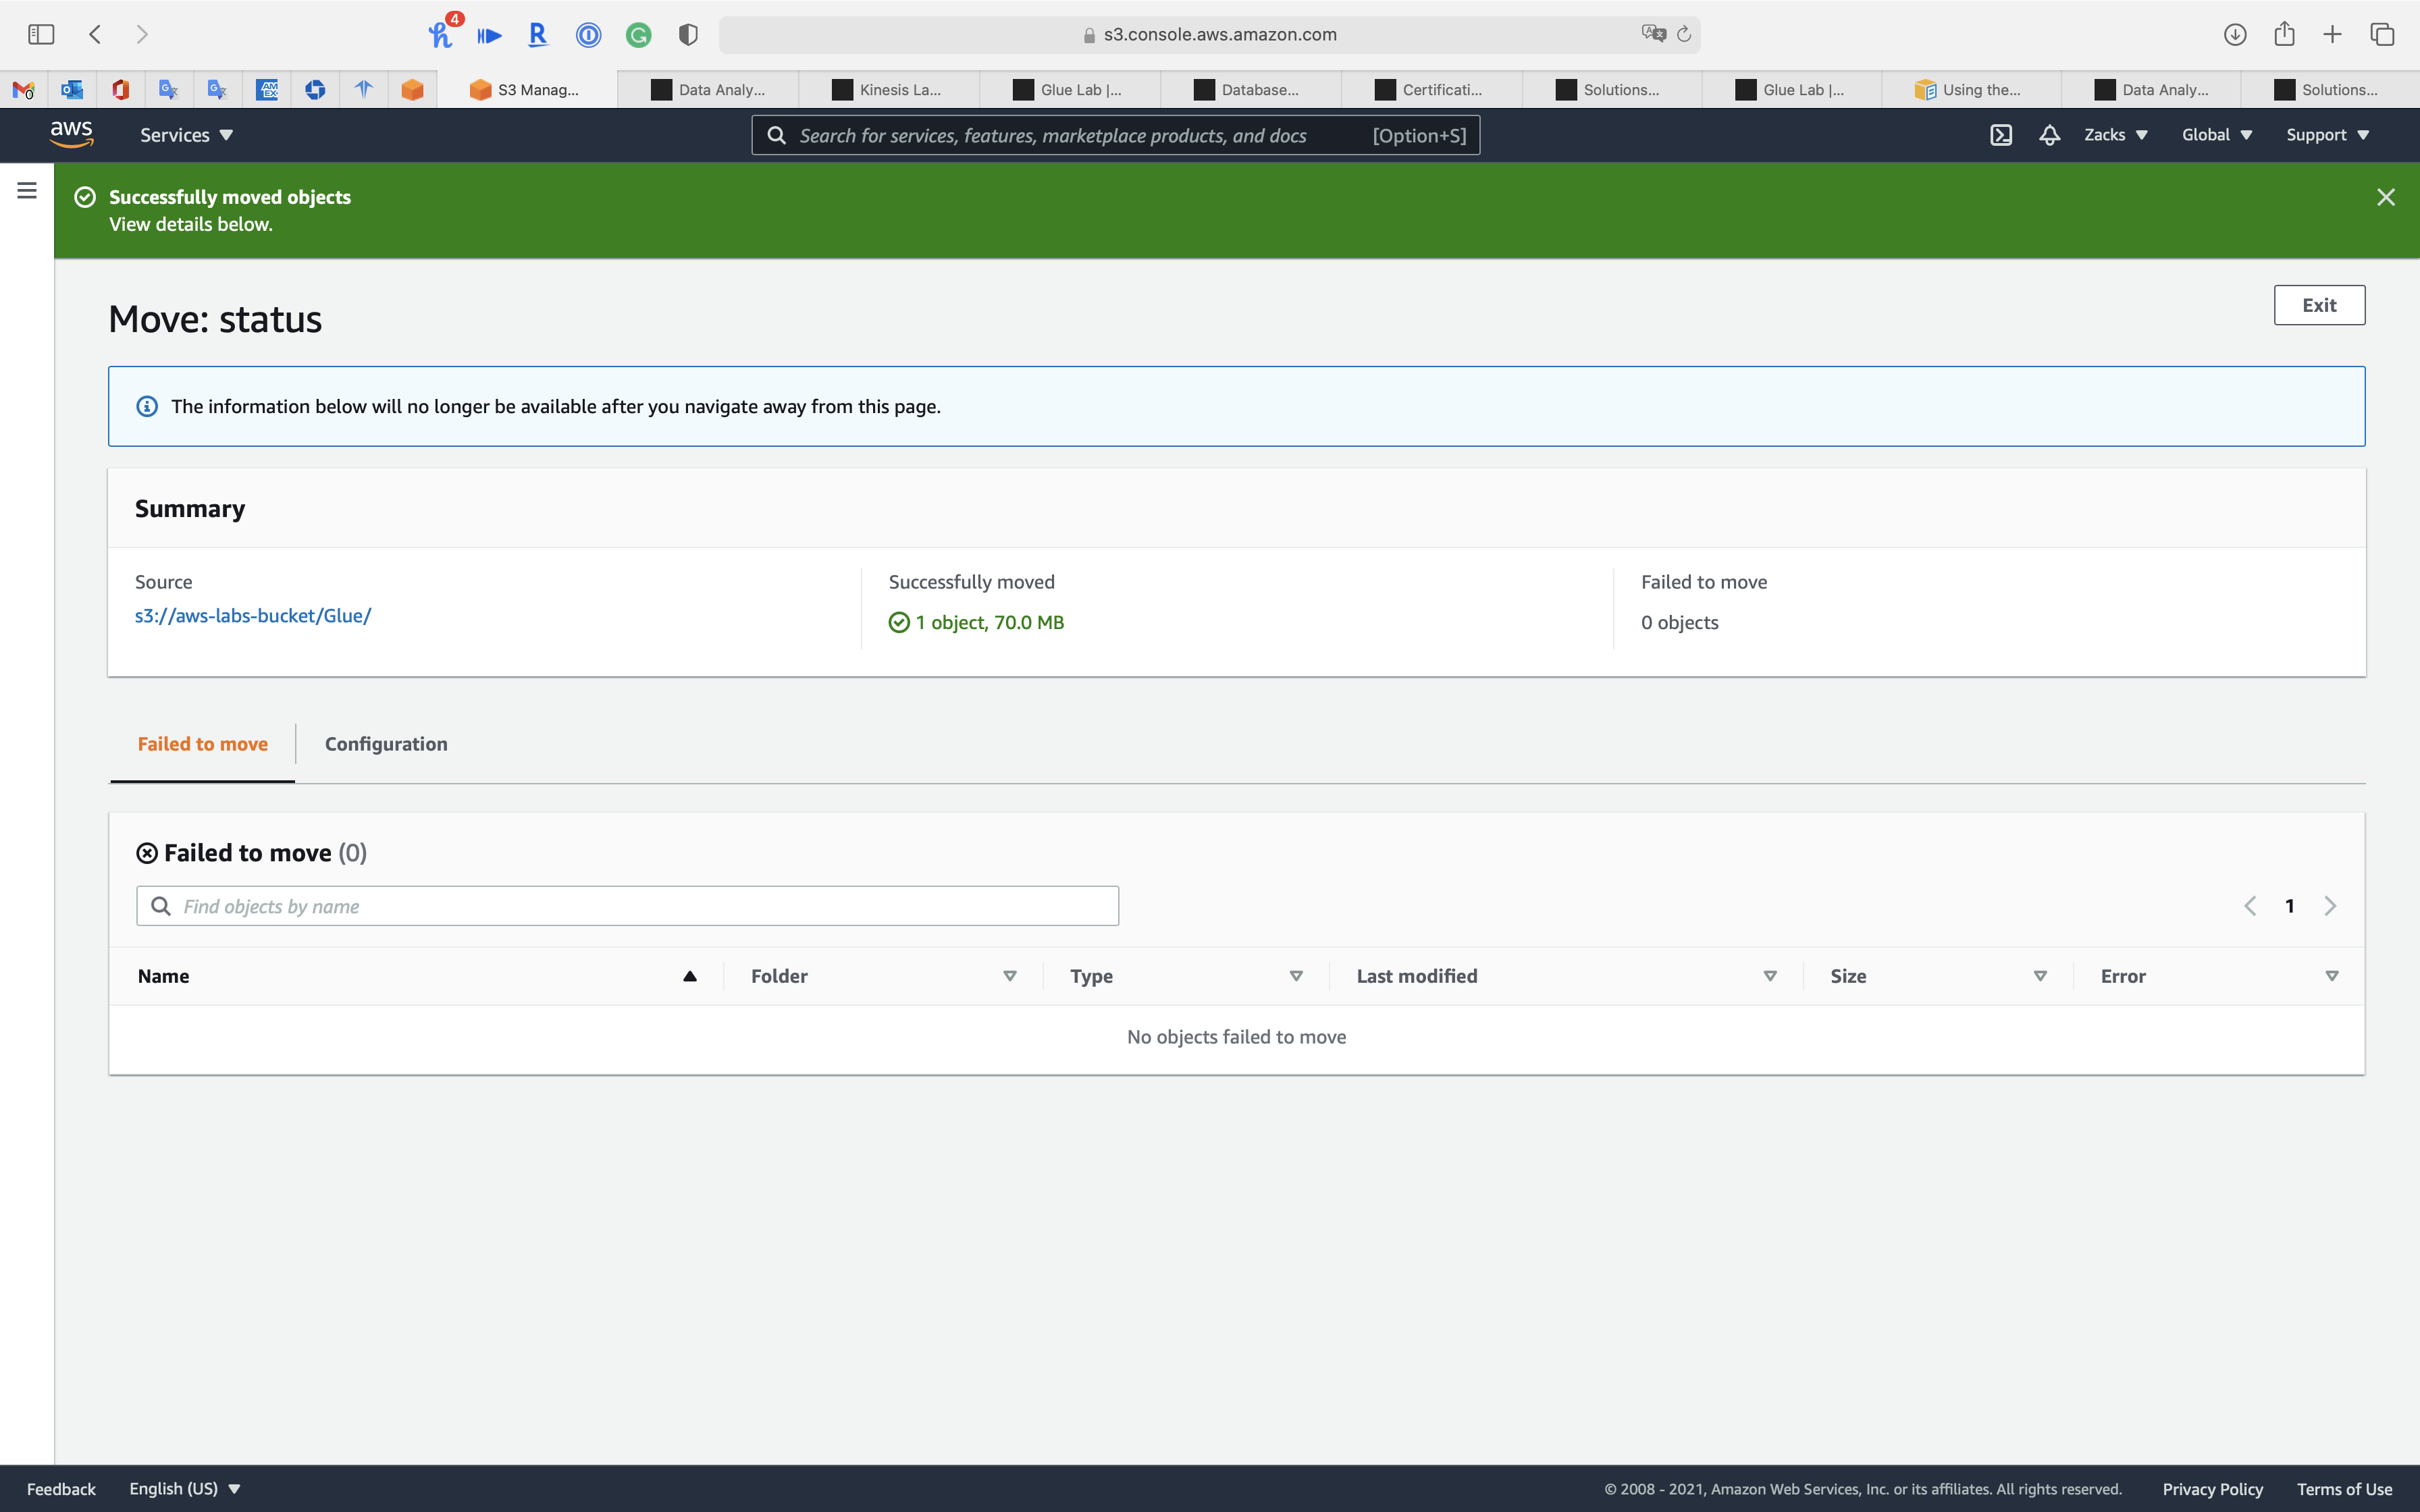This screenshot has height=1512, width=2420.
Task: Expand the Global region dropdown
Action: point(2216,135)
